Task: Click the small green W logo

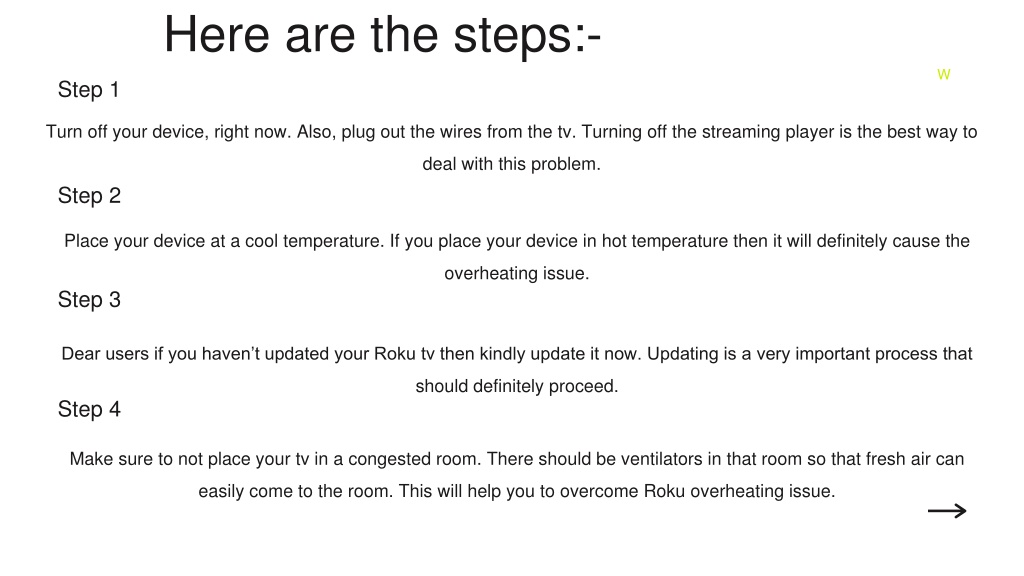Action: coord(944,74)
